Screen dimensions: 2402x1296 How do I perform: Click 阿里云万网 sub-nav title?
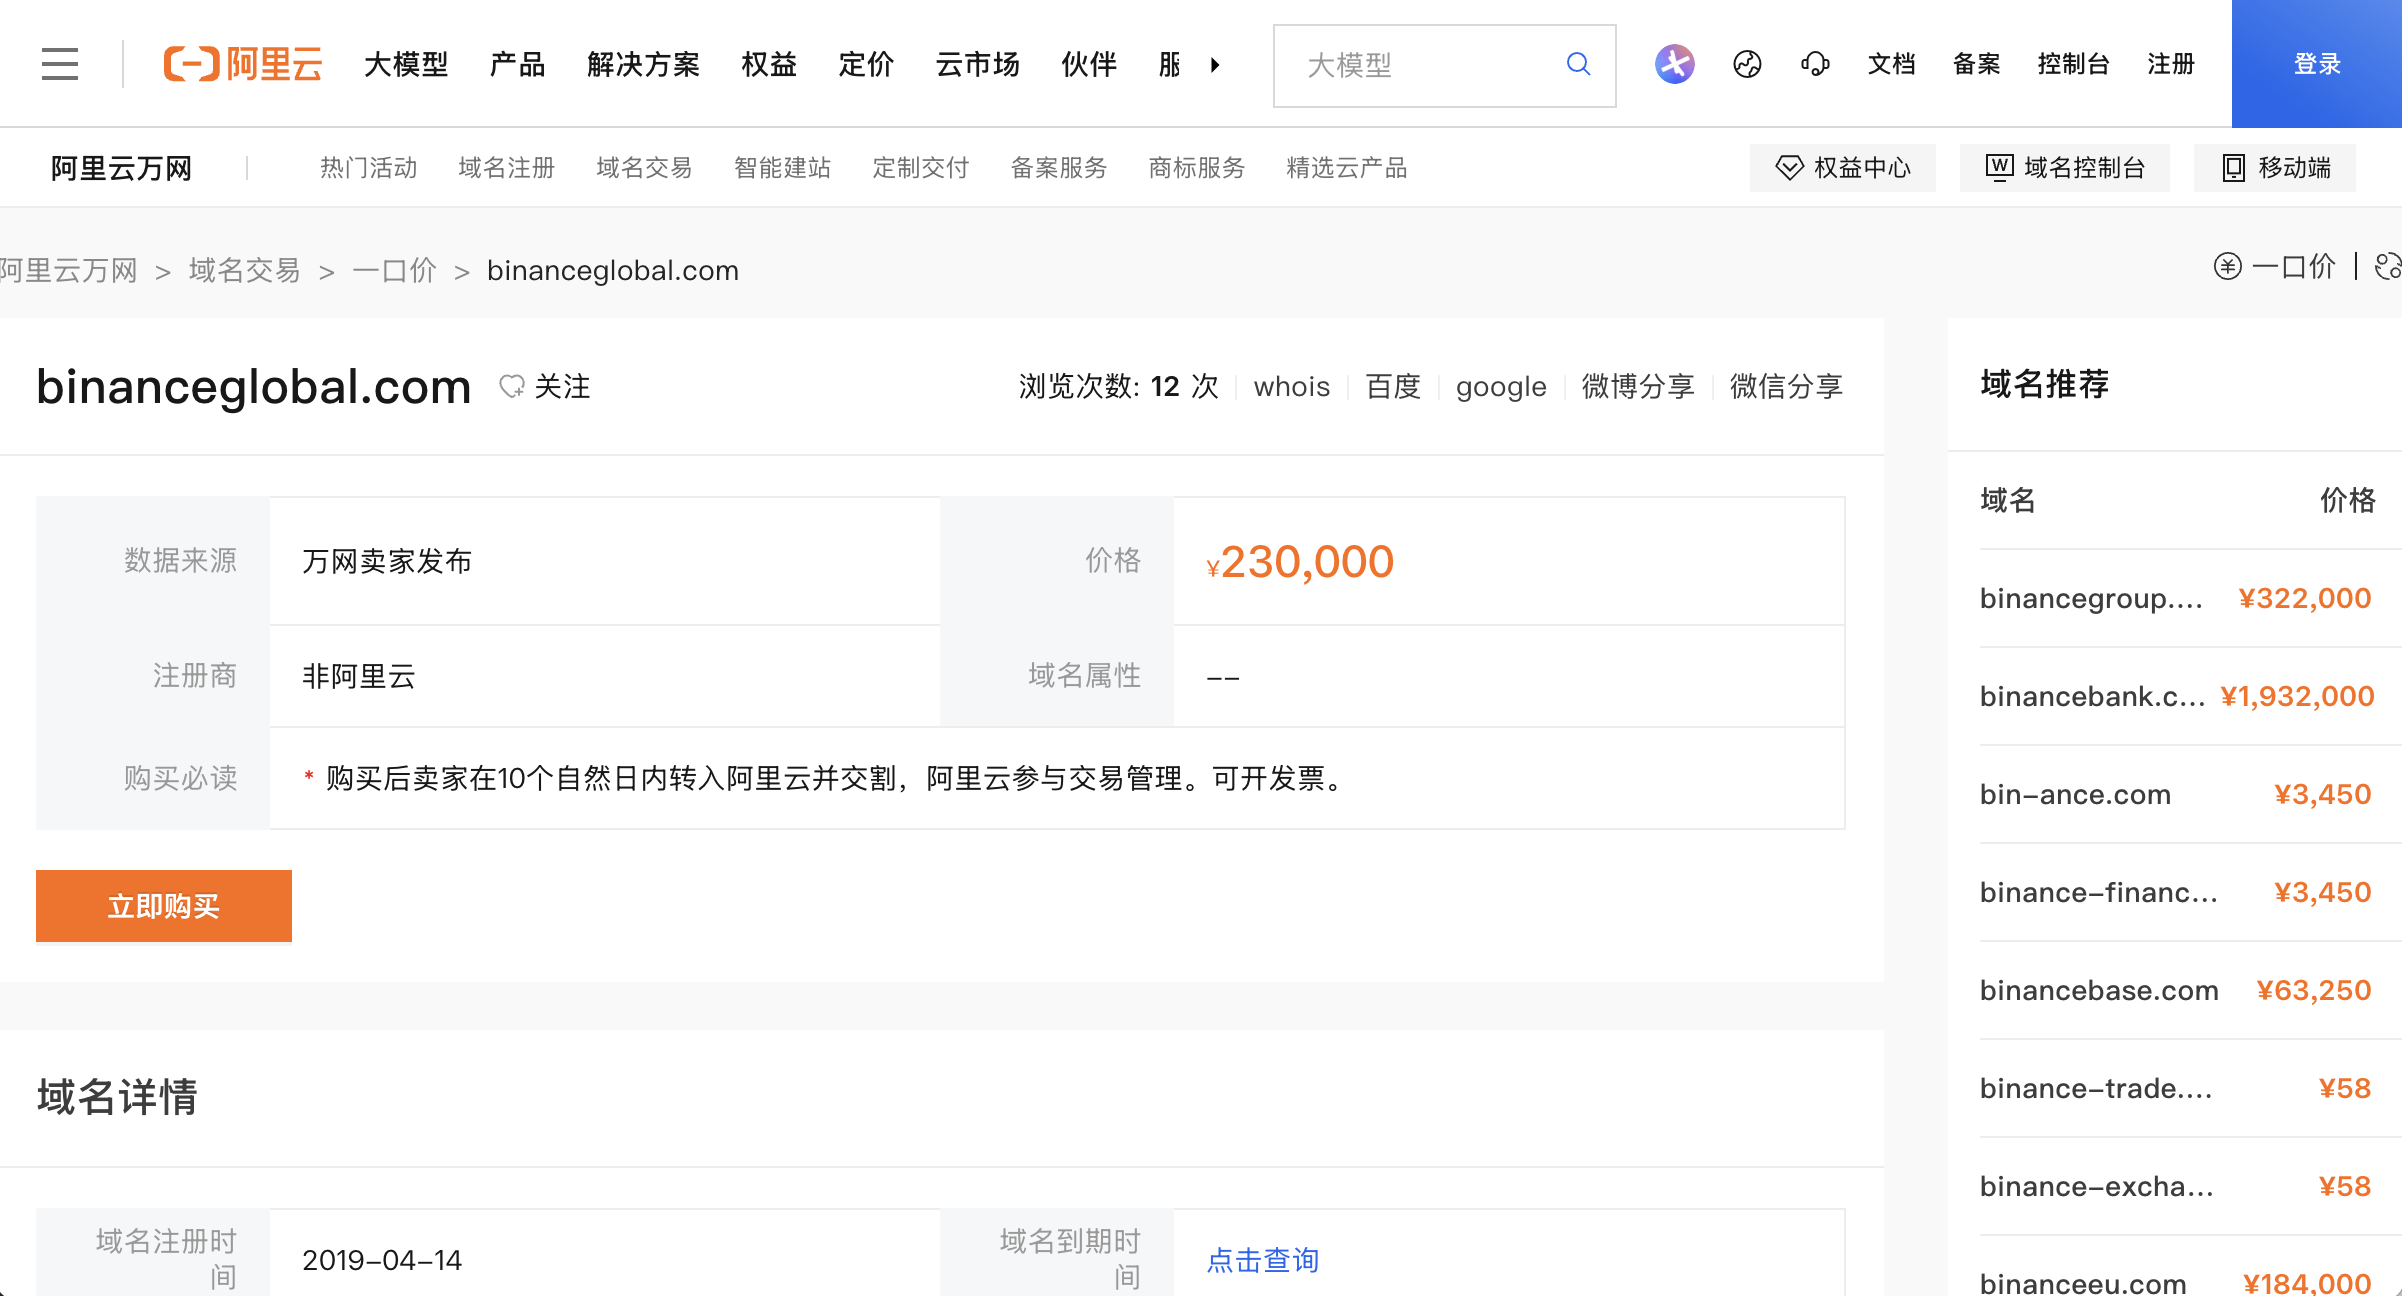tap(121, 168)
